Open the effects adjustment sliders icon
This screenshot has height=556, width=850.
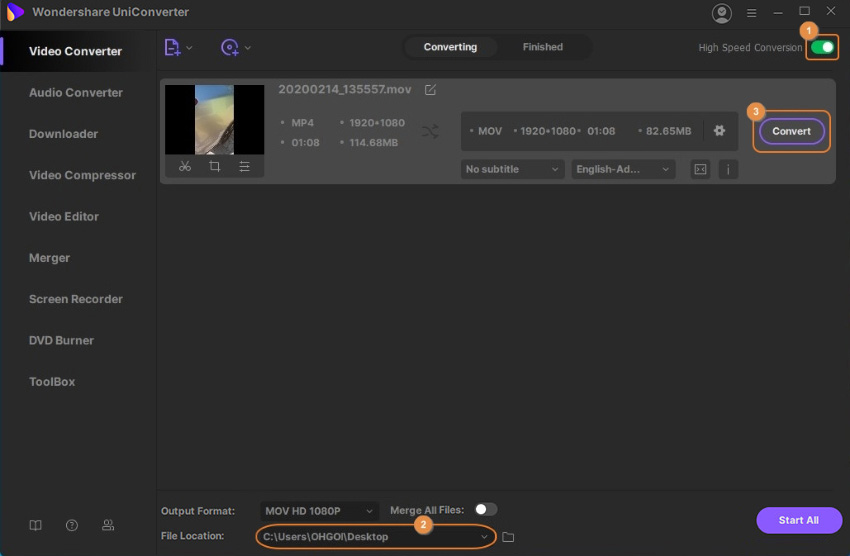(x=245, y=167)
